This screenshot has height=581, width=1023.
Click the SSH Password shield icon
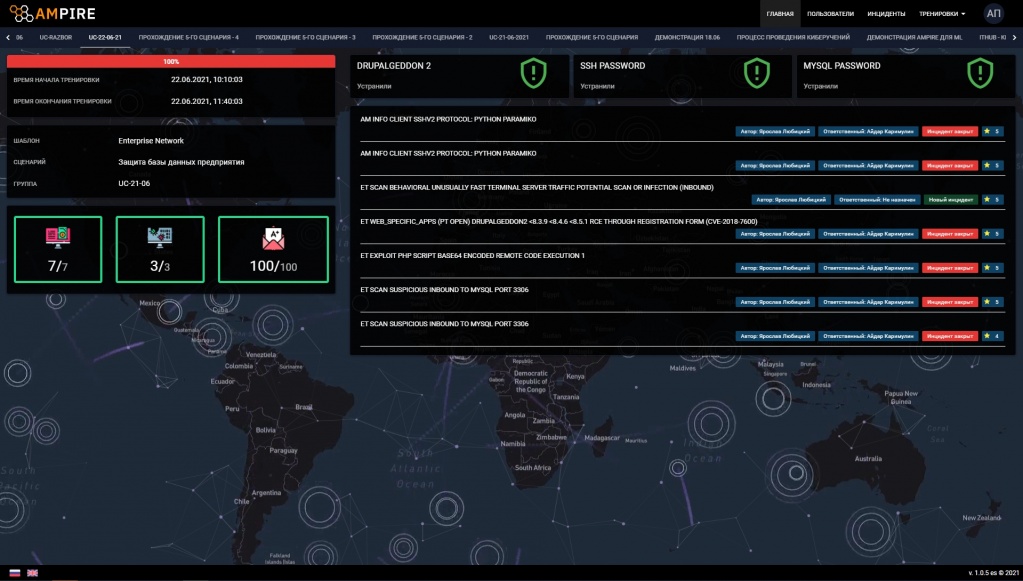(757, 73)
